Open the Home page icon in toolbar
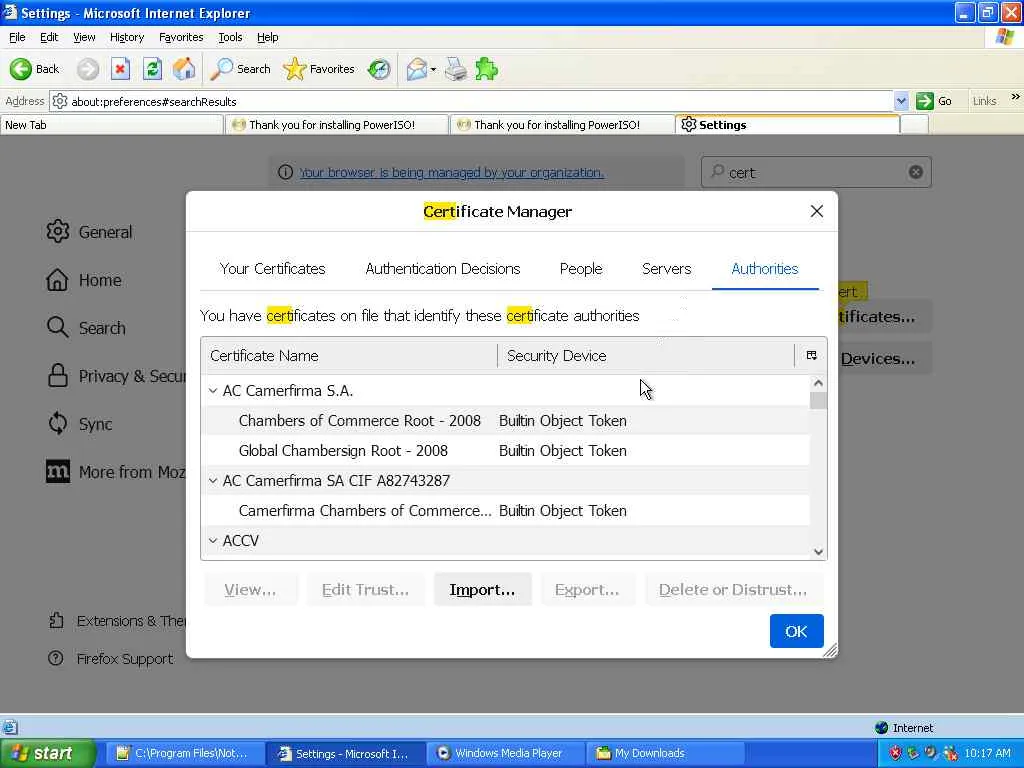Screen dimensions: 1024x768 (184, 69)
